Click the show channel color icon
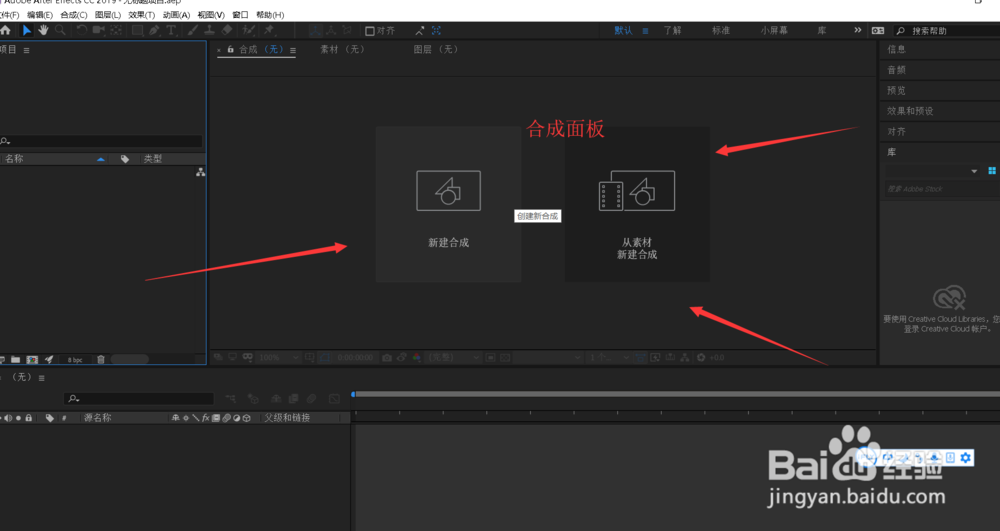 [416, 358]
